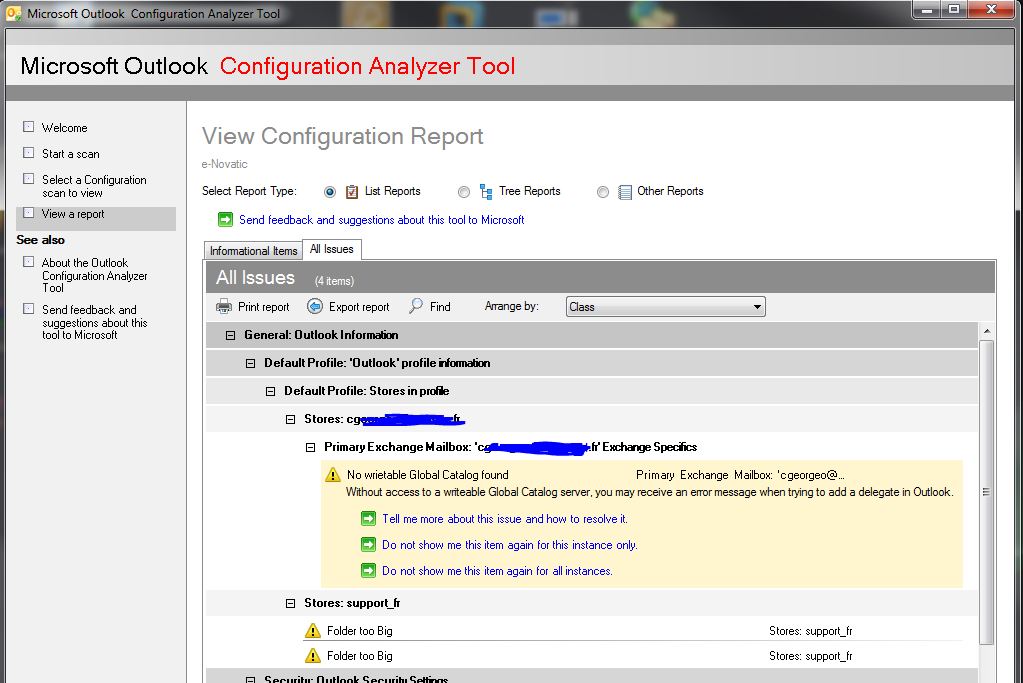Open Start a scan in sidebar
1023x683 pixels.
[70, 154]
